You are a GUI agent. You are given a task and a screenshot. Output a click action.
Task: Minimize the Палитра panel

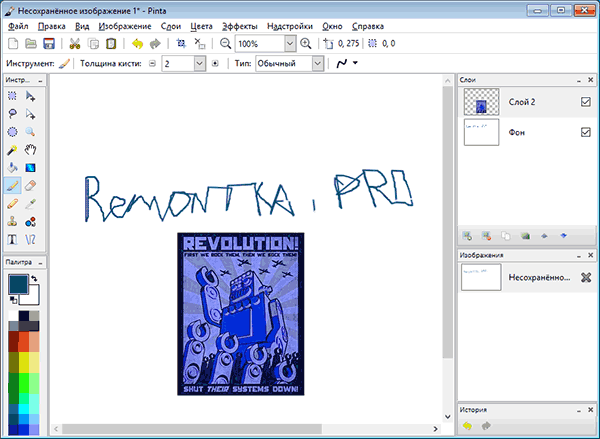pos(40,263)
